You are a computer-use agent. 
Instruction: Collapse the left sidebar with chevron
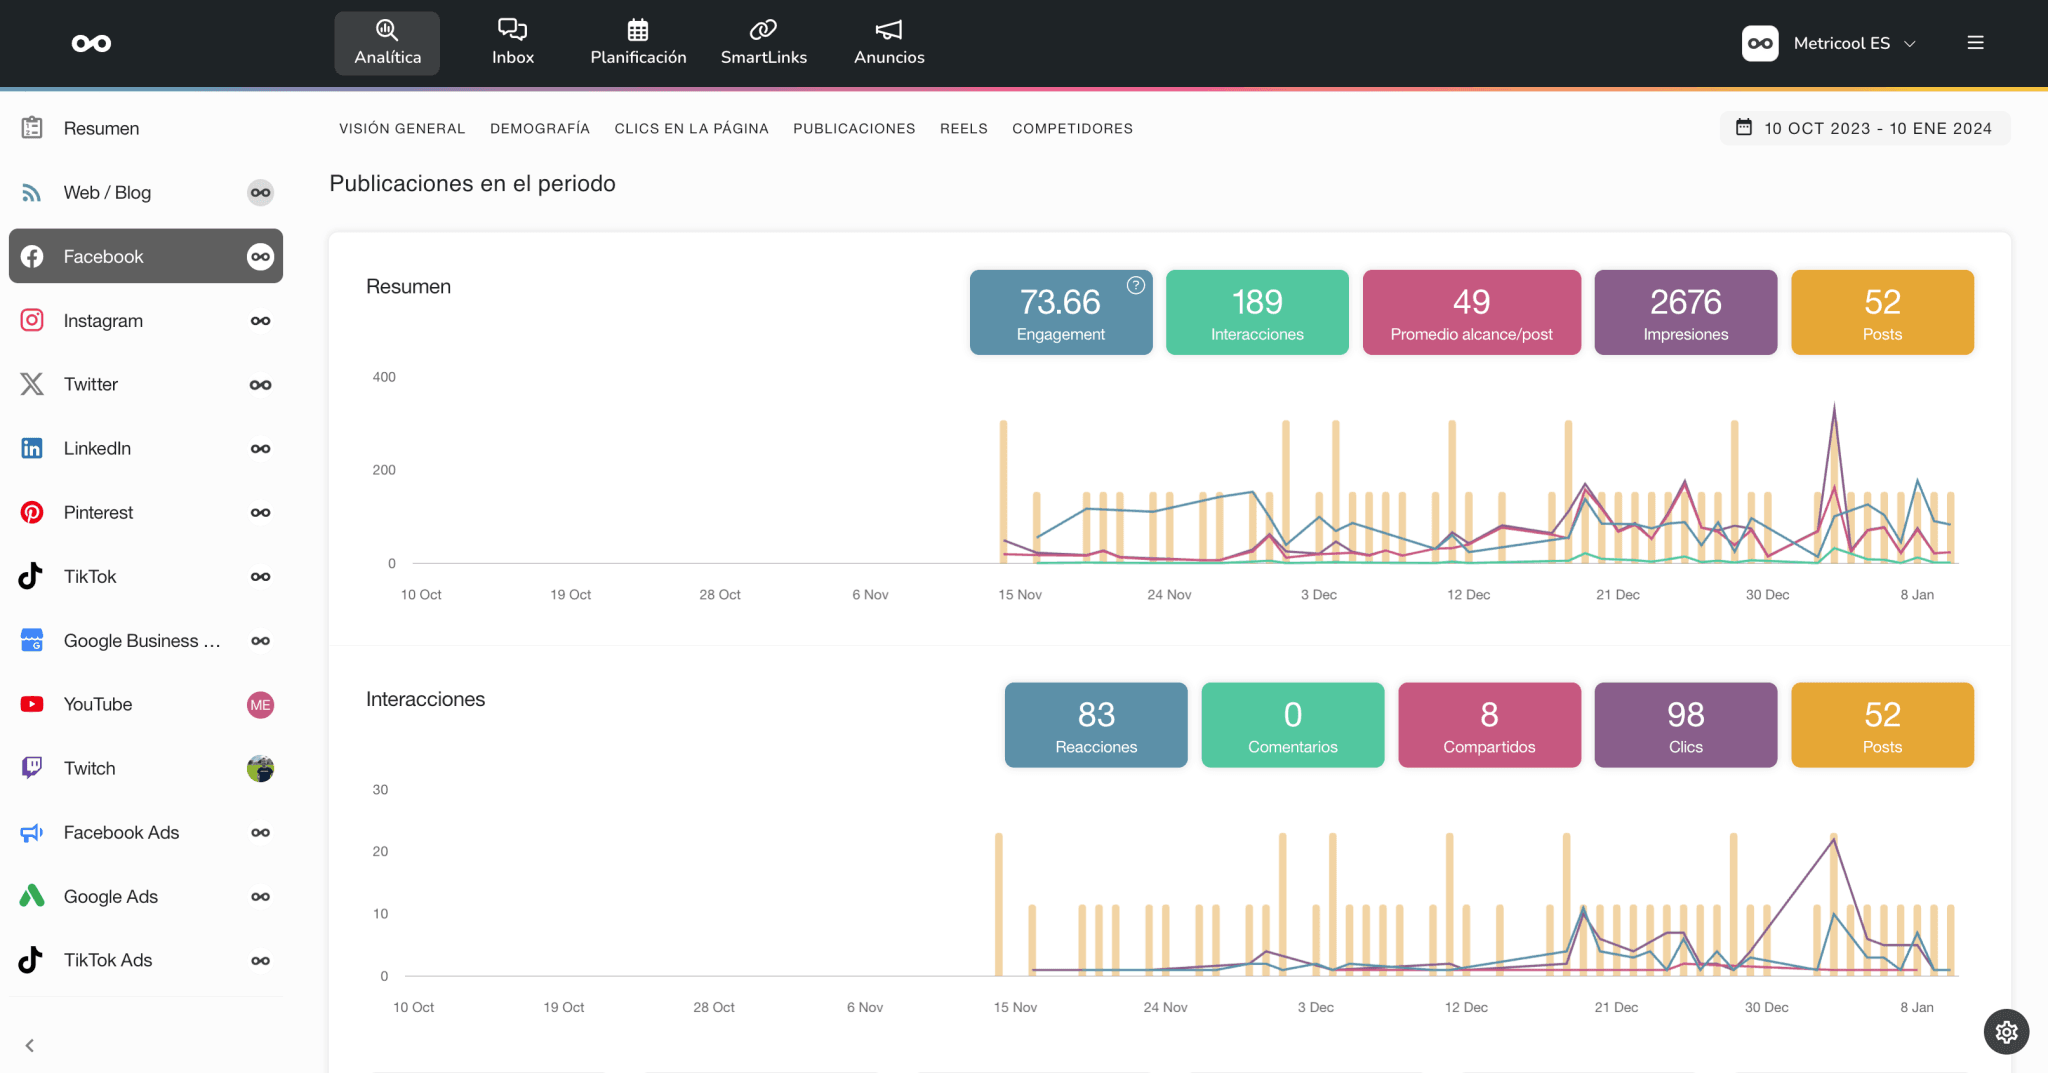30,1045
